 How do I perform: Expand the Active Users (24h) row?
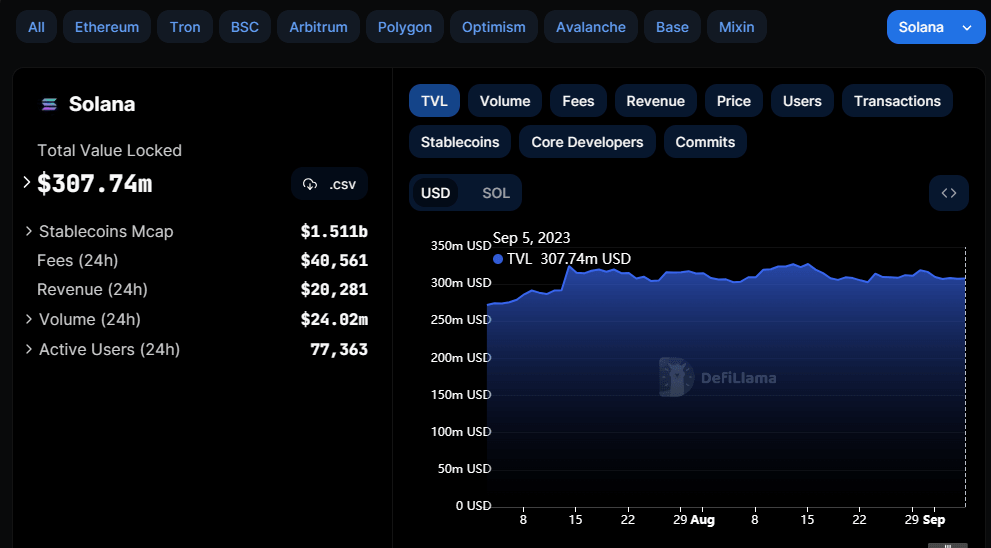tap(29, 349)
